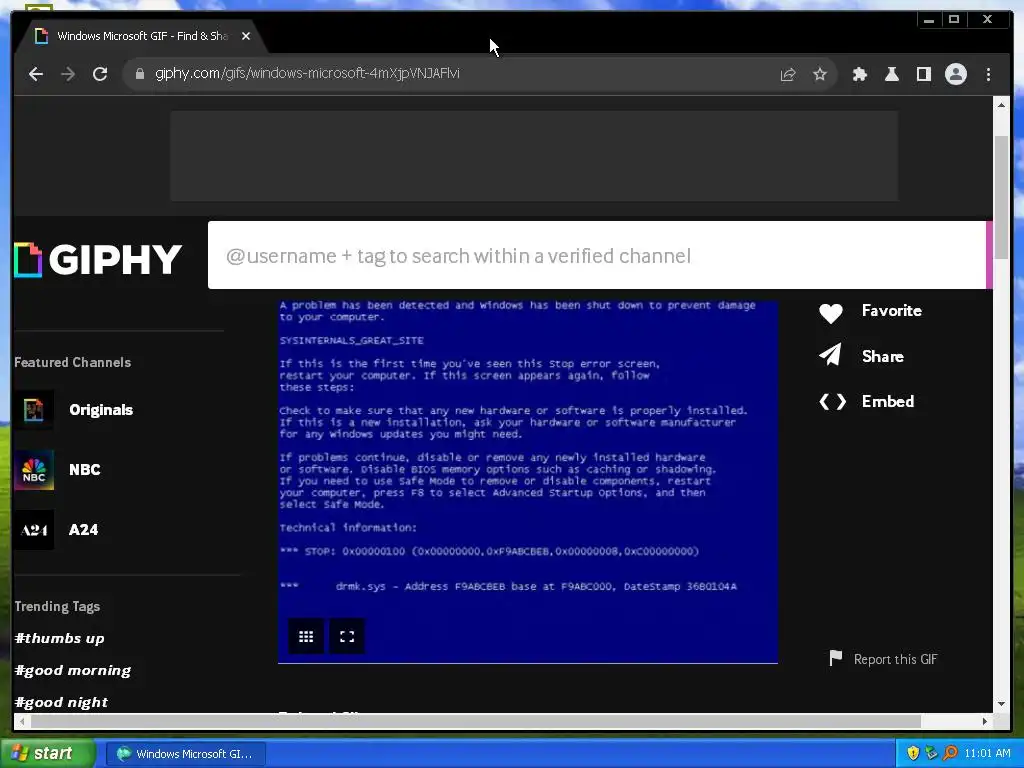Click the blue screen GIF image
This screenshot has height=768, width=1024.
(528, 482)
